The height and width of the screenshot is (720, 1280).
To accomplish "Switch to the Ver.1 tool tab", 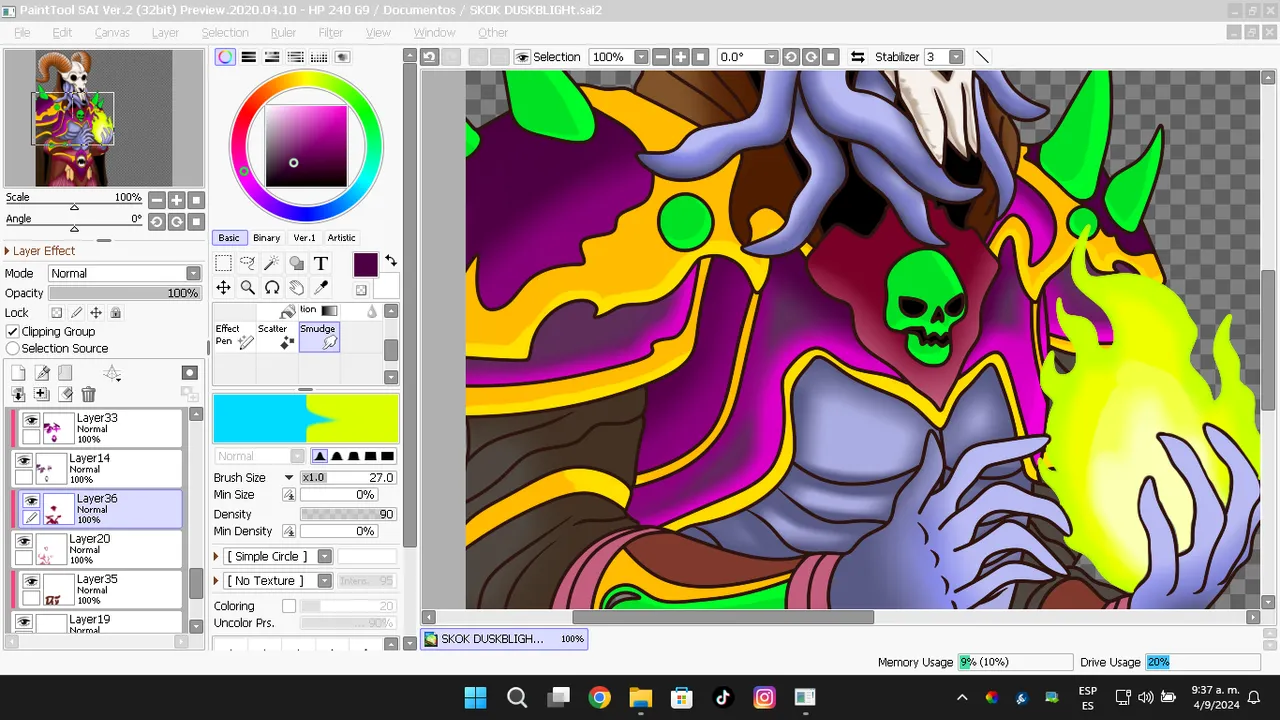I will (304, 238).
